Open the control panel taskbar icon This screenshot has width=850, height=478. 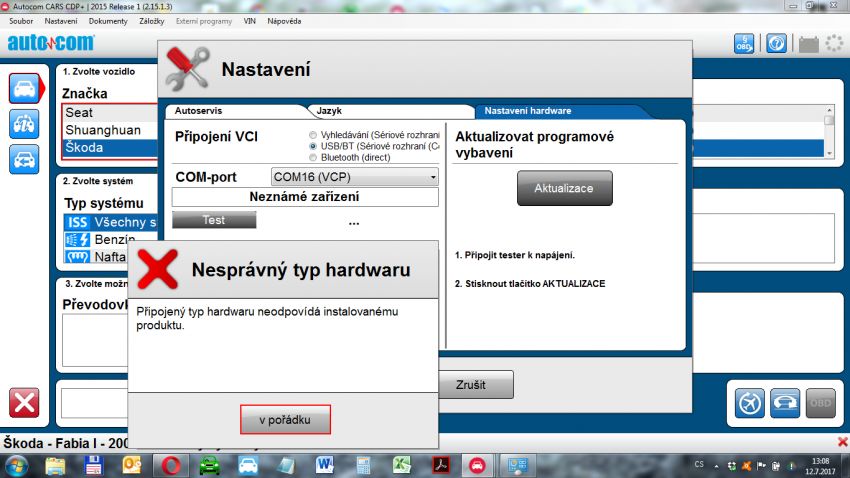[517, 466]
